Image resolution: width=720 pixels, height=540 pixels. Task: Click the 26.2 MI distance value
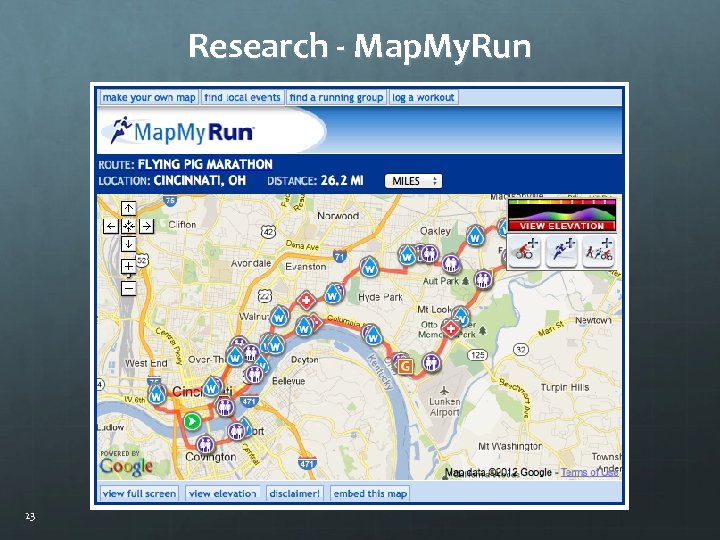[x=342, y=180]
